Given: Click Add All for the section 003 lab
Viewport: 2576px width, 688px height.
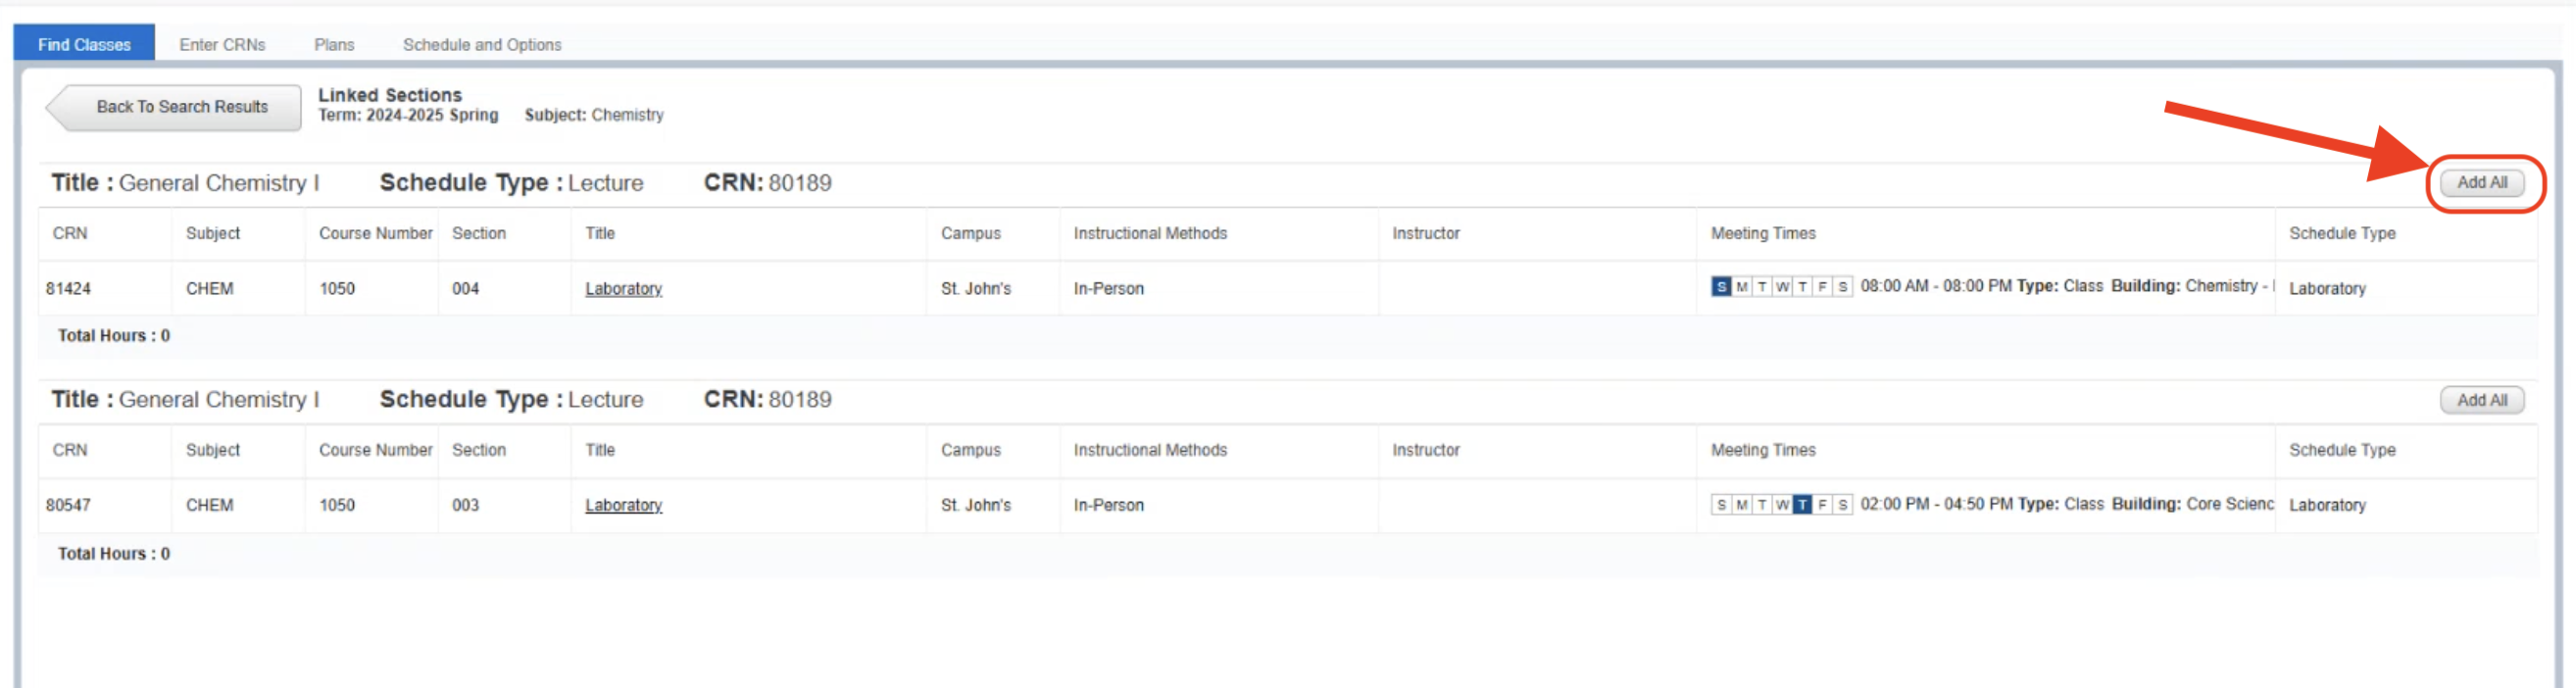Looking at the screenshot, I should point(2481,400).
